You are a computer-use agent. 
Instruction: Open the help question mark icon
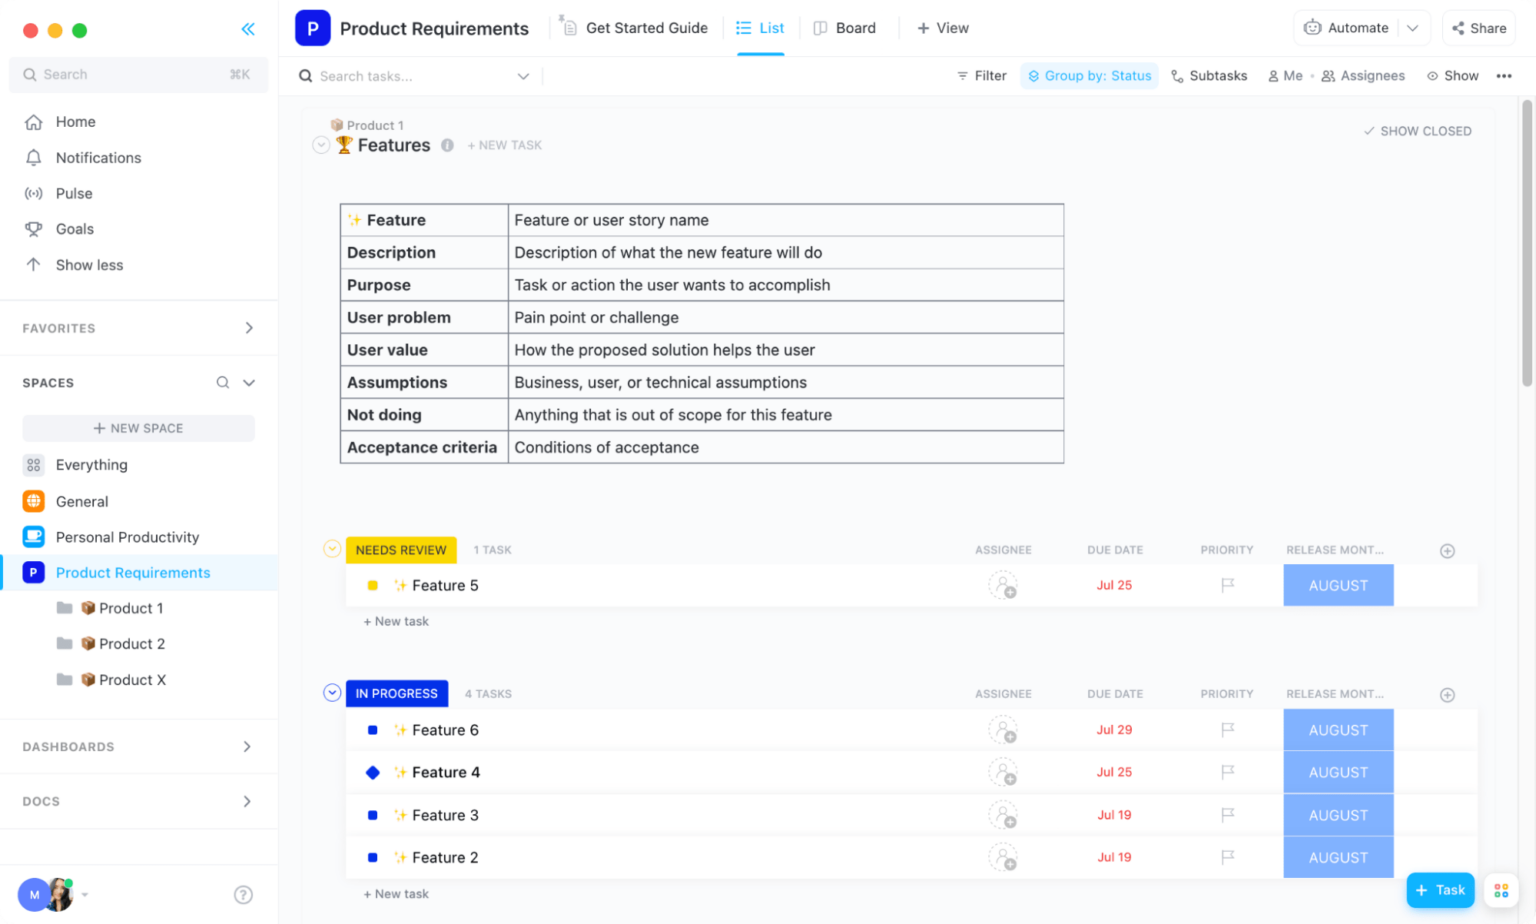(243, 894)
